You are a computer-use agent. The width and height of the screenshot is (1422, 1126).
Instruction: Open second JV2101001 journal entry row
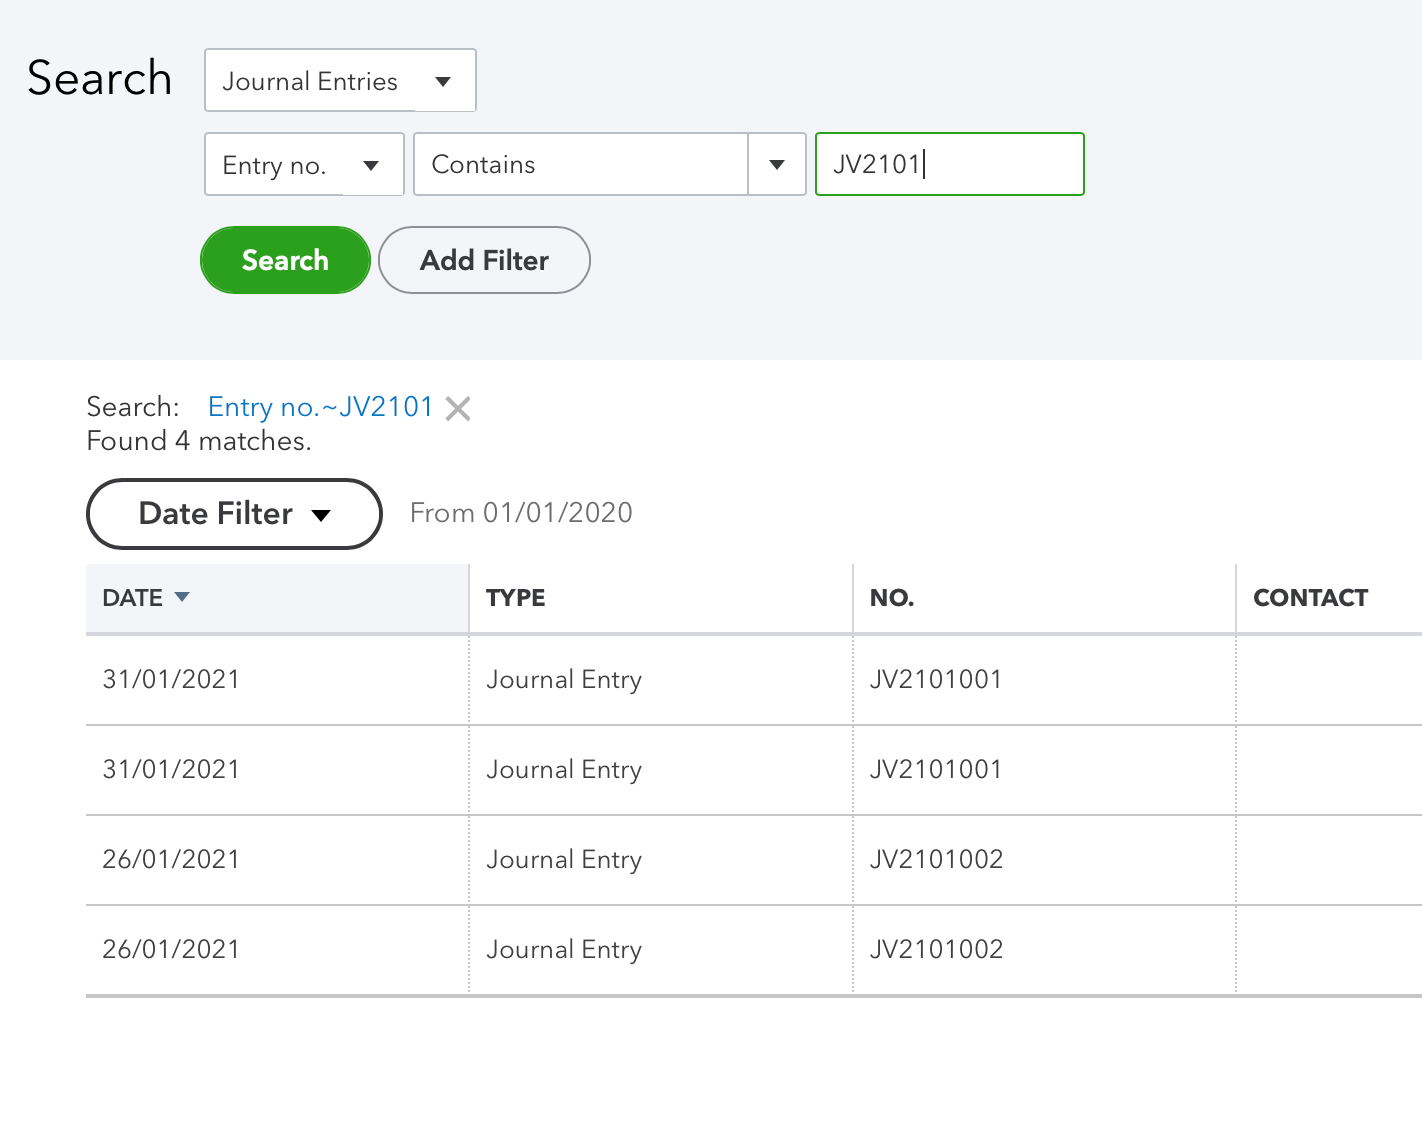coord(935,770)
